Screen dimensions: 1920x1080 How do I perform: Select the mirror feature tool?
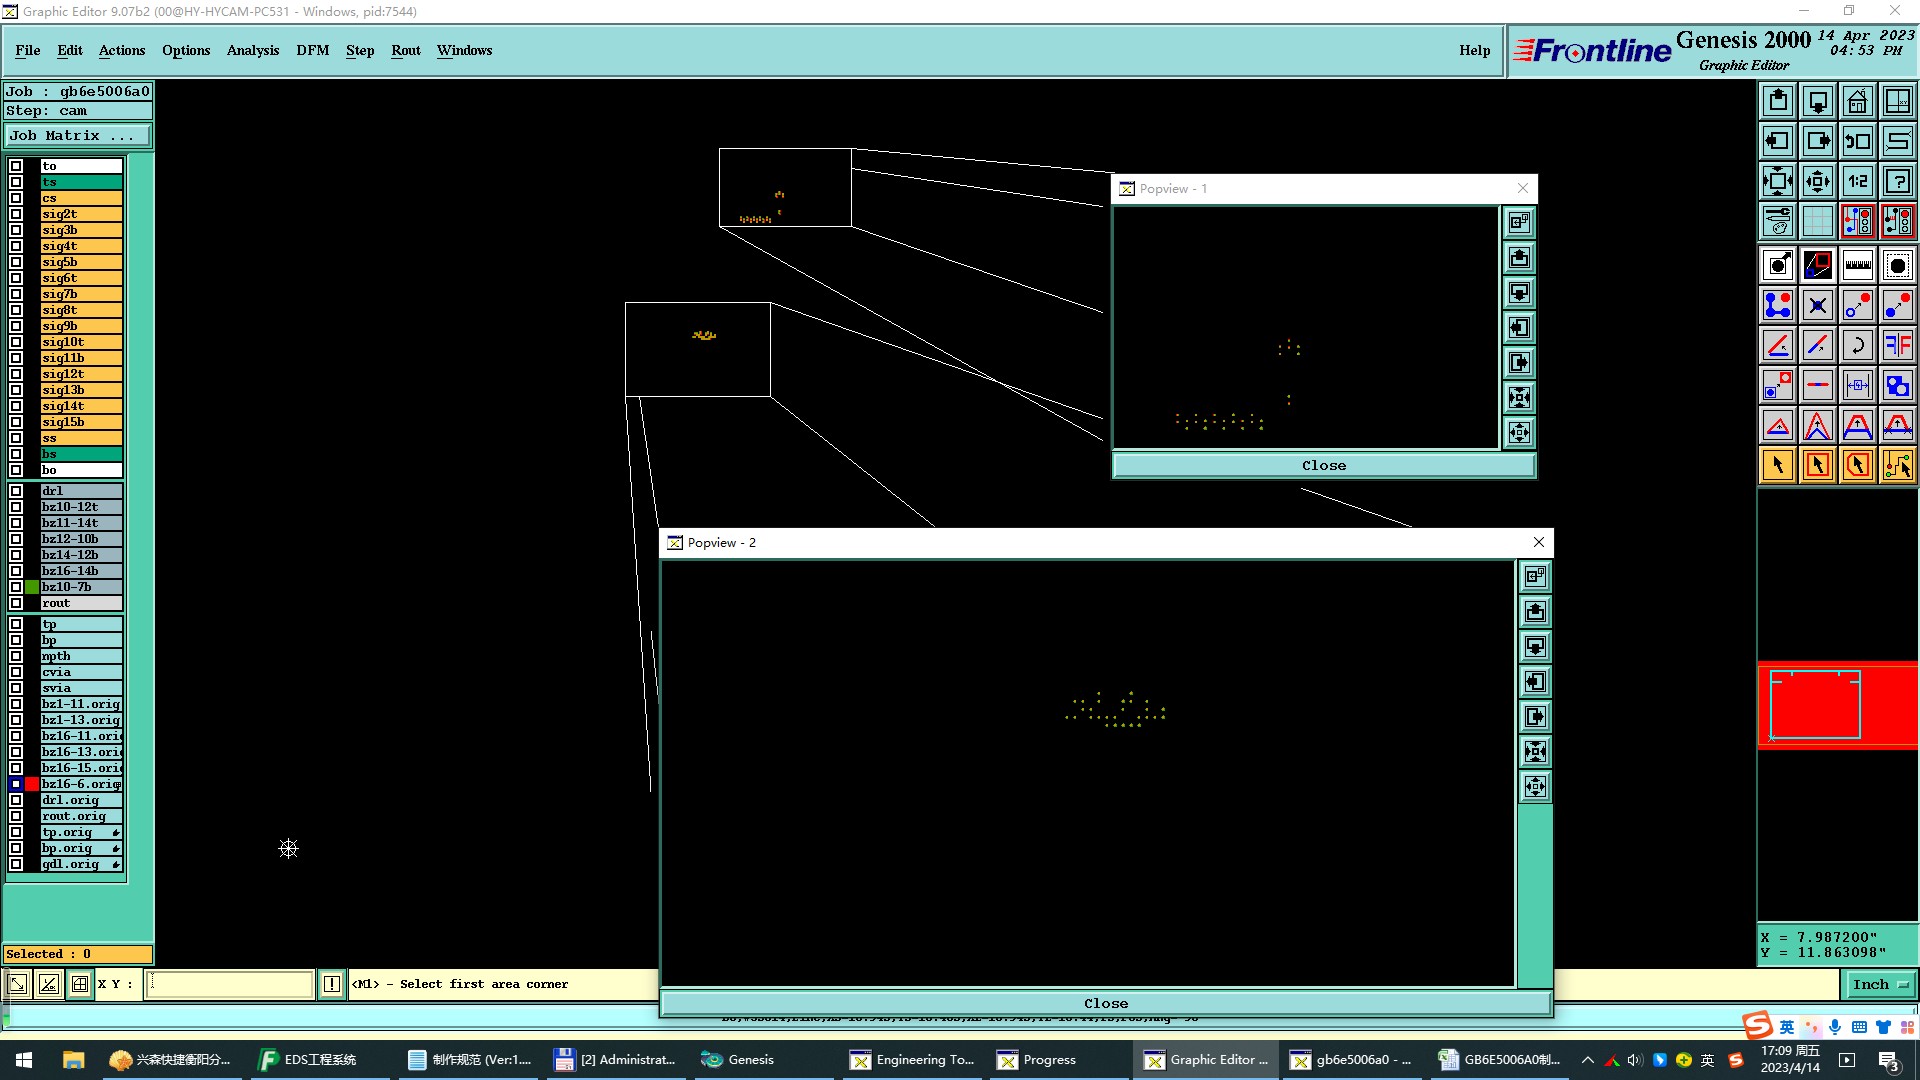(x=1897, y=345)
